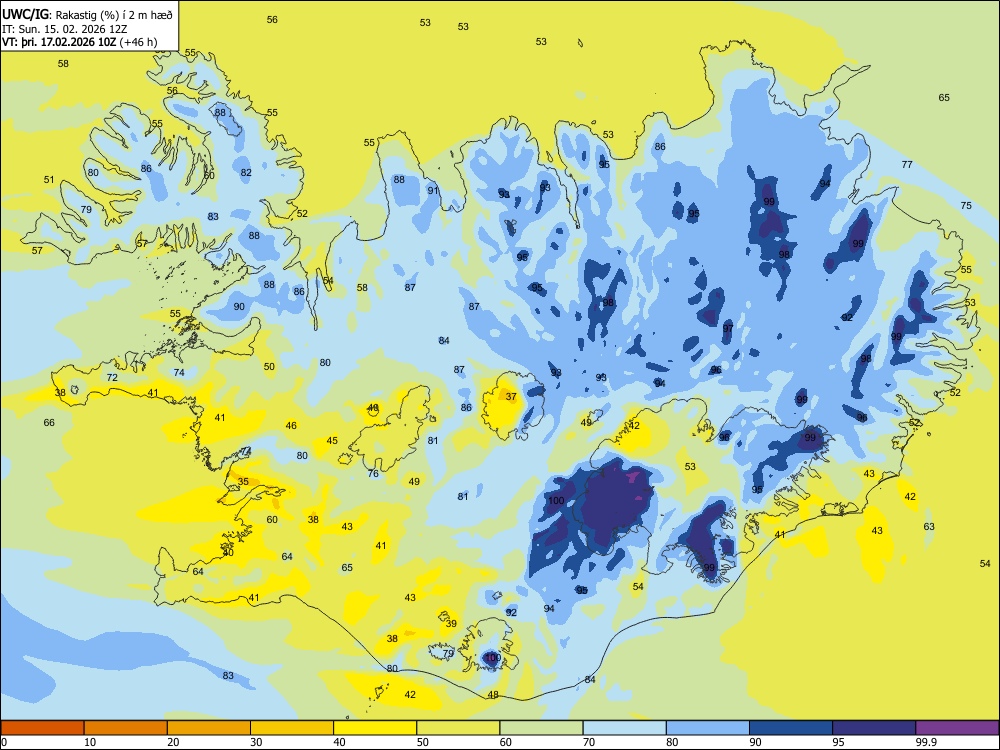Click the map value '66' at the western edge
This screenshot has height=750, width=1000.
(x=49, y=422)
